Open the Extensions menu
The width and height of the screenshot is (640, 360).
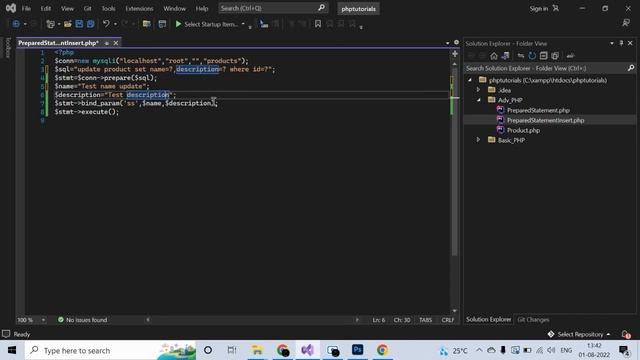(139, 8)
